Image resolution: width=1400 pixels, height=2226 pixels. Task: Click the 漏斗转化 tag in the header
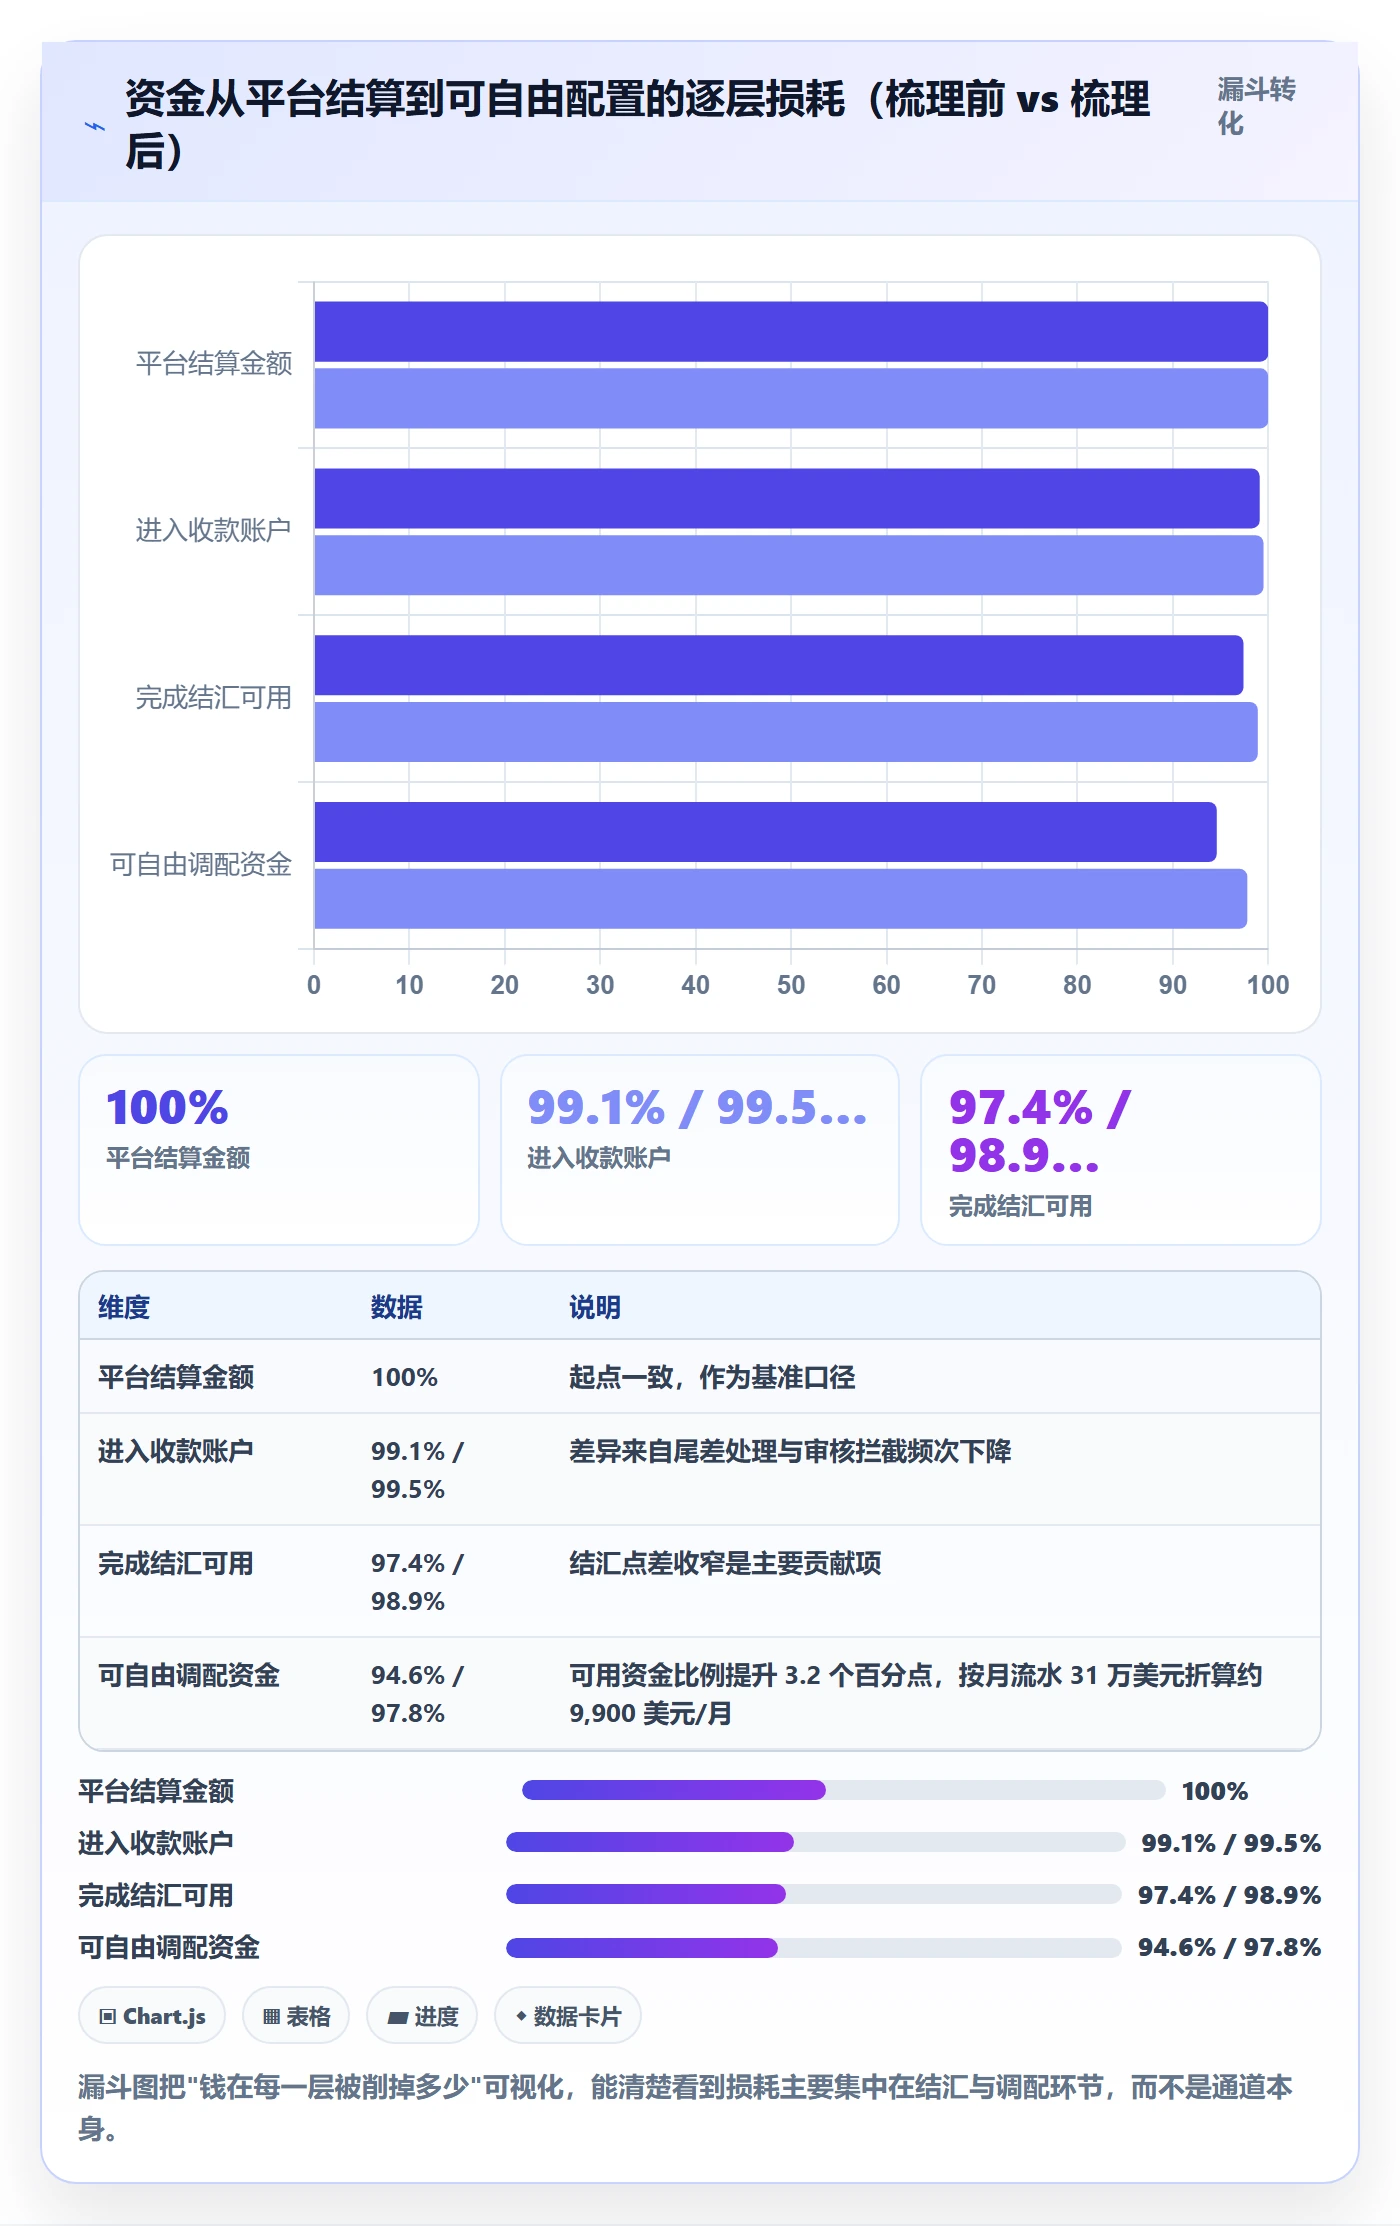[x=1256, y=106]
